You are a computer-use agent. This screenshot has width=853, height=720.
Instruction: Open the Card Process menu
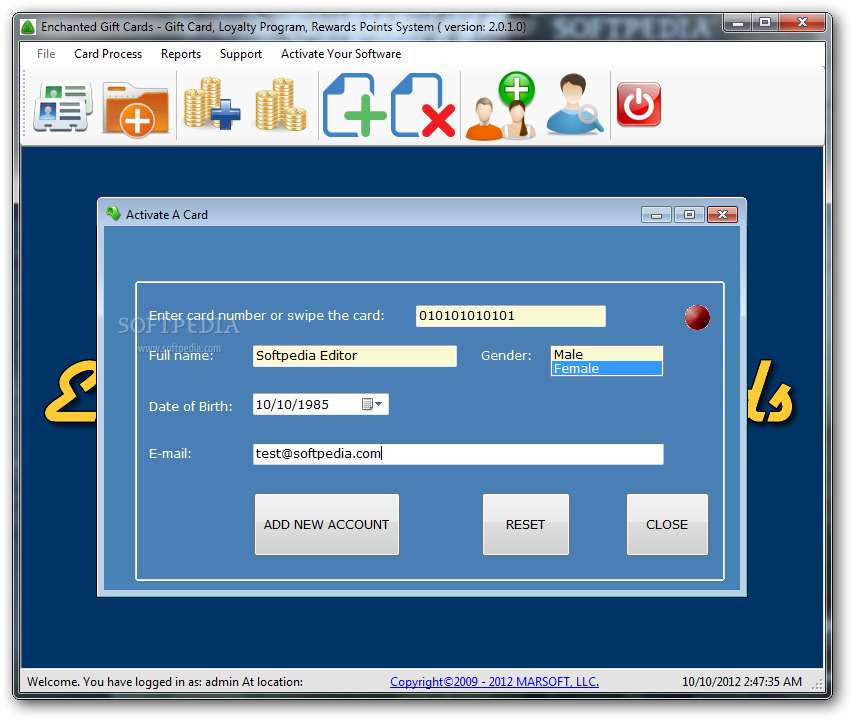[x=108, y=54]
